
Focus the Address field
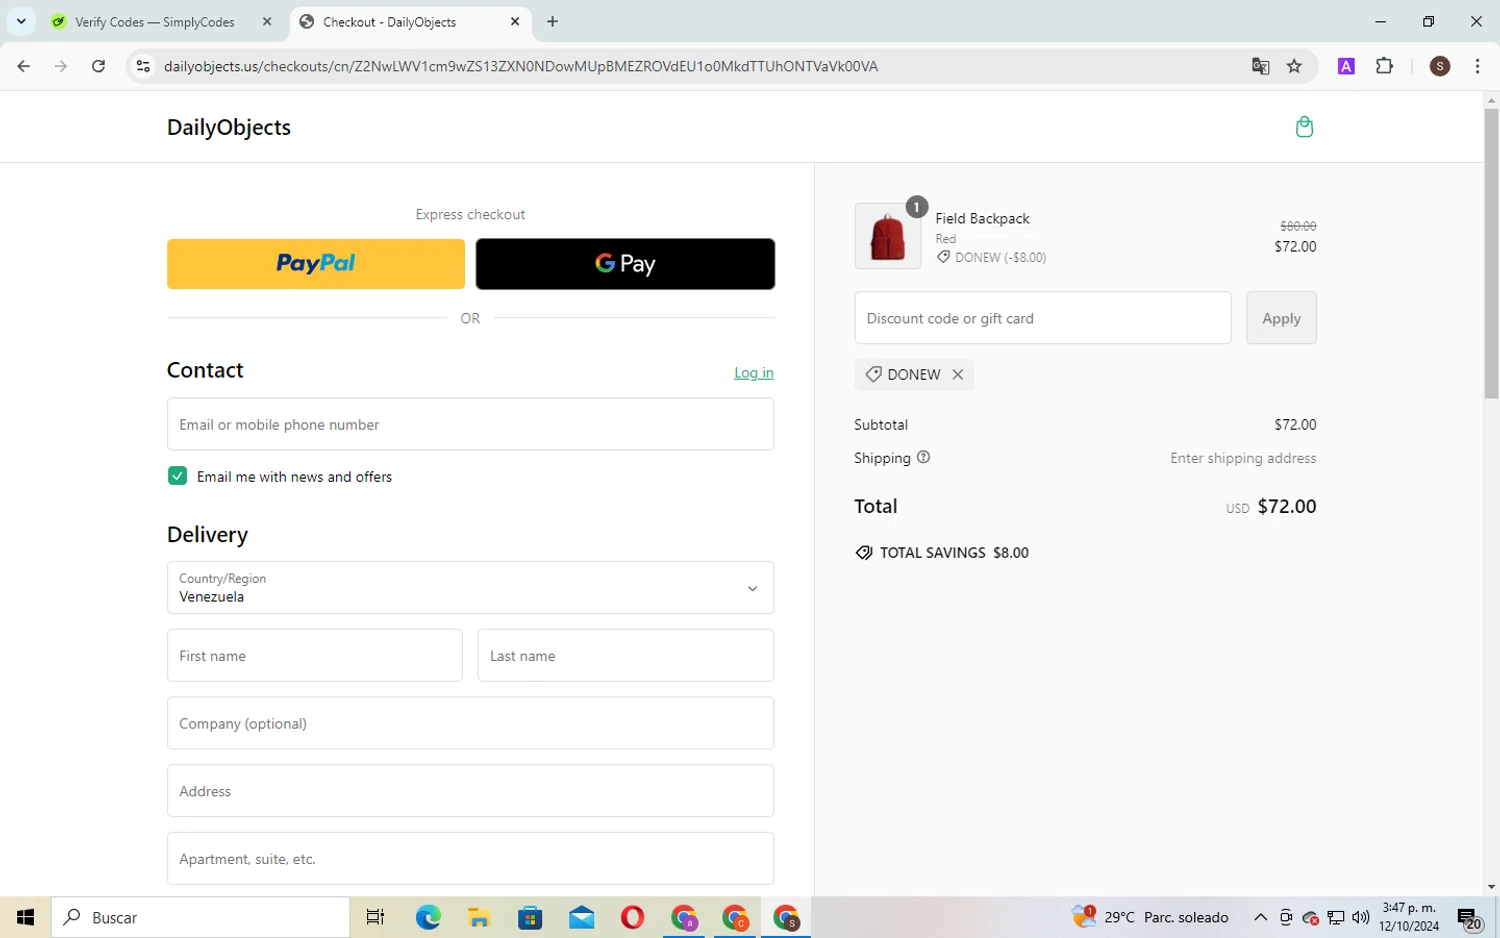[x=470, y=791]
